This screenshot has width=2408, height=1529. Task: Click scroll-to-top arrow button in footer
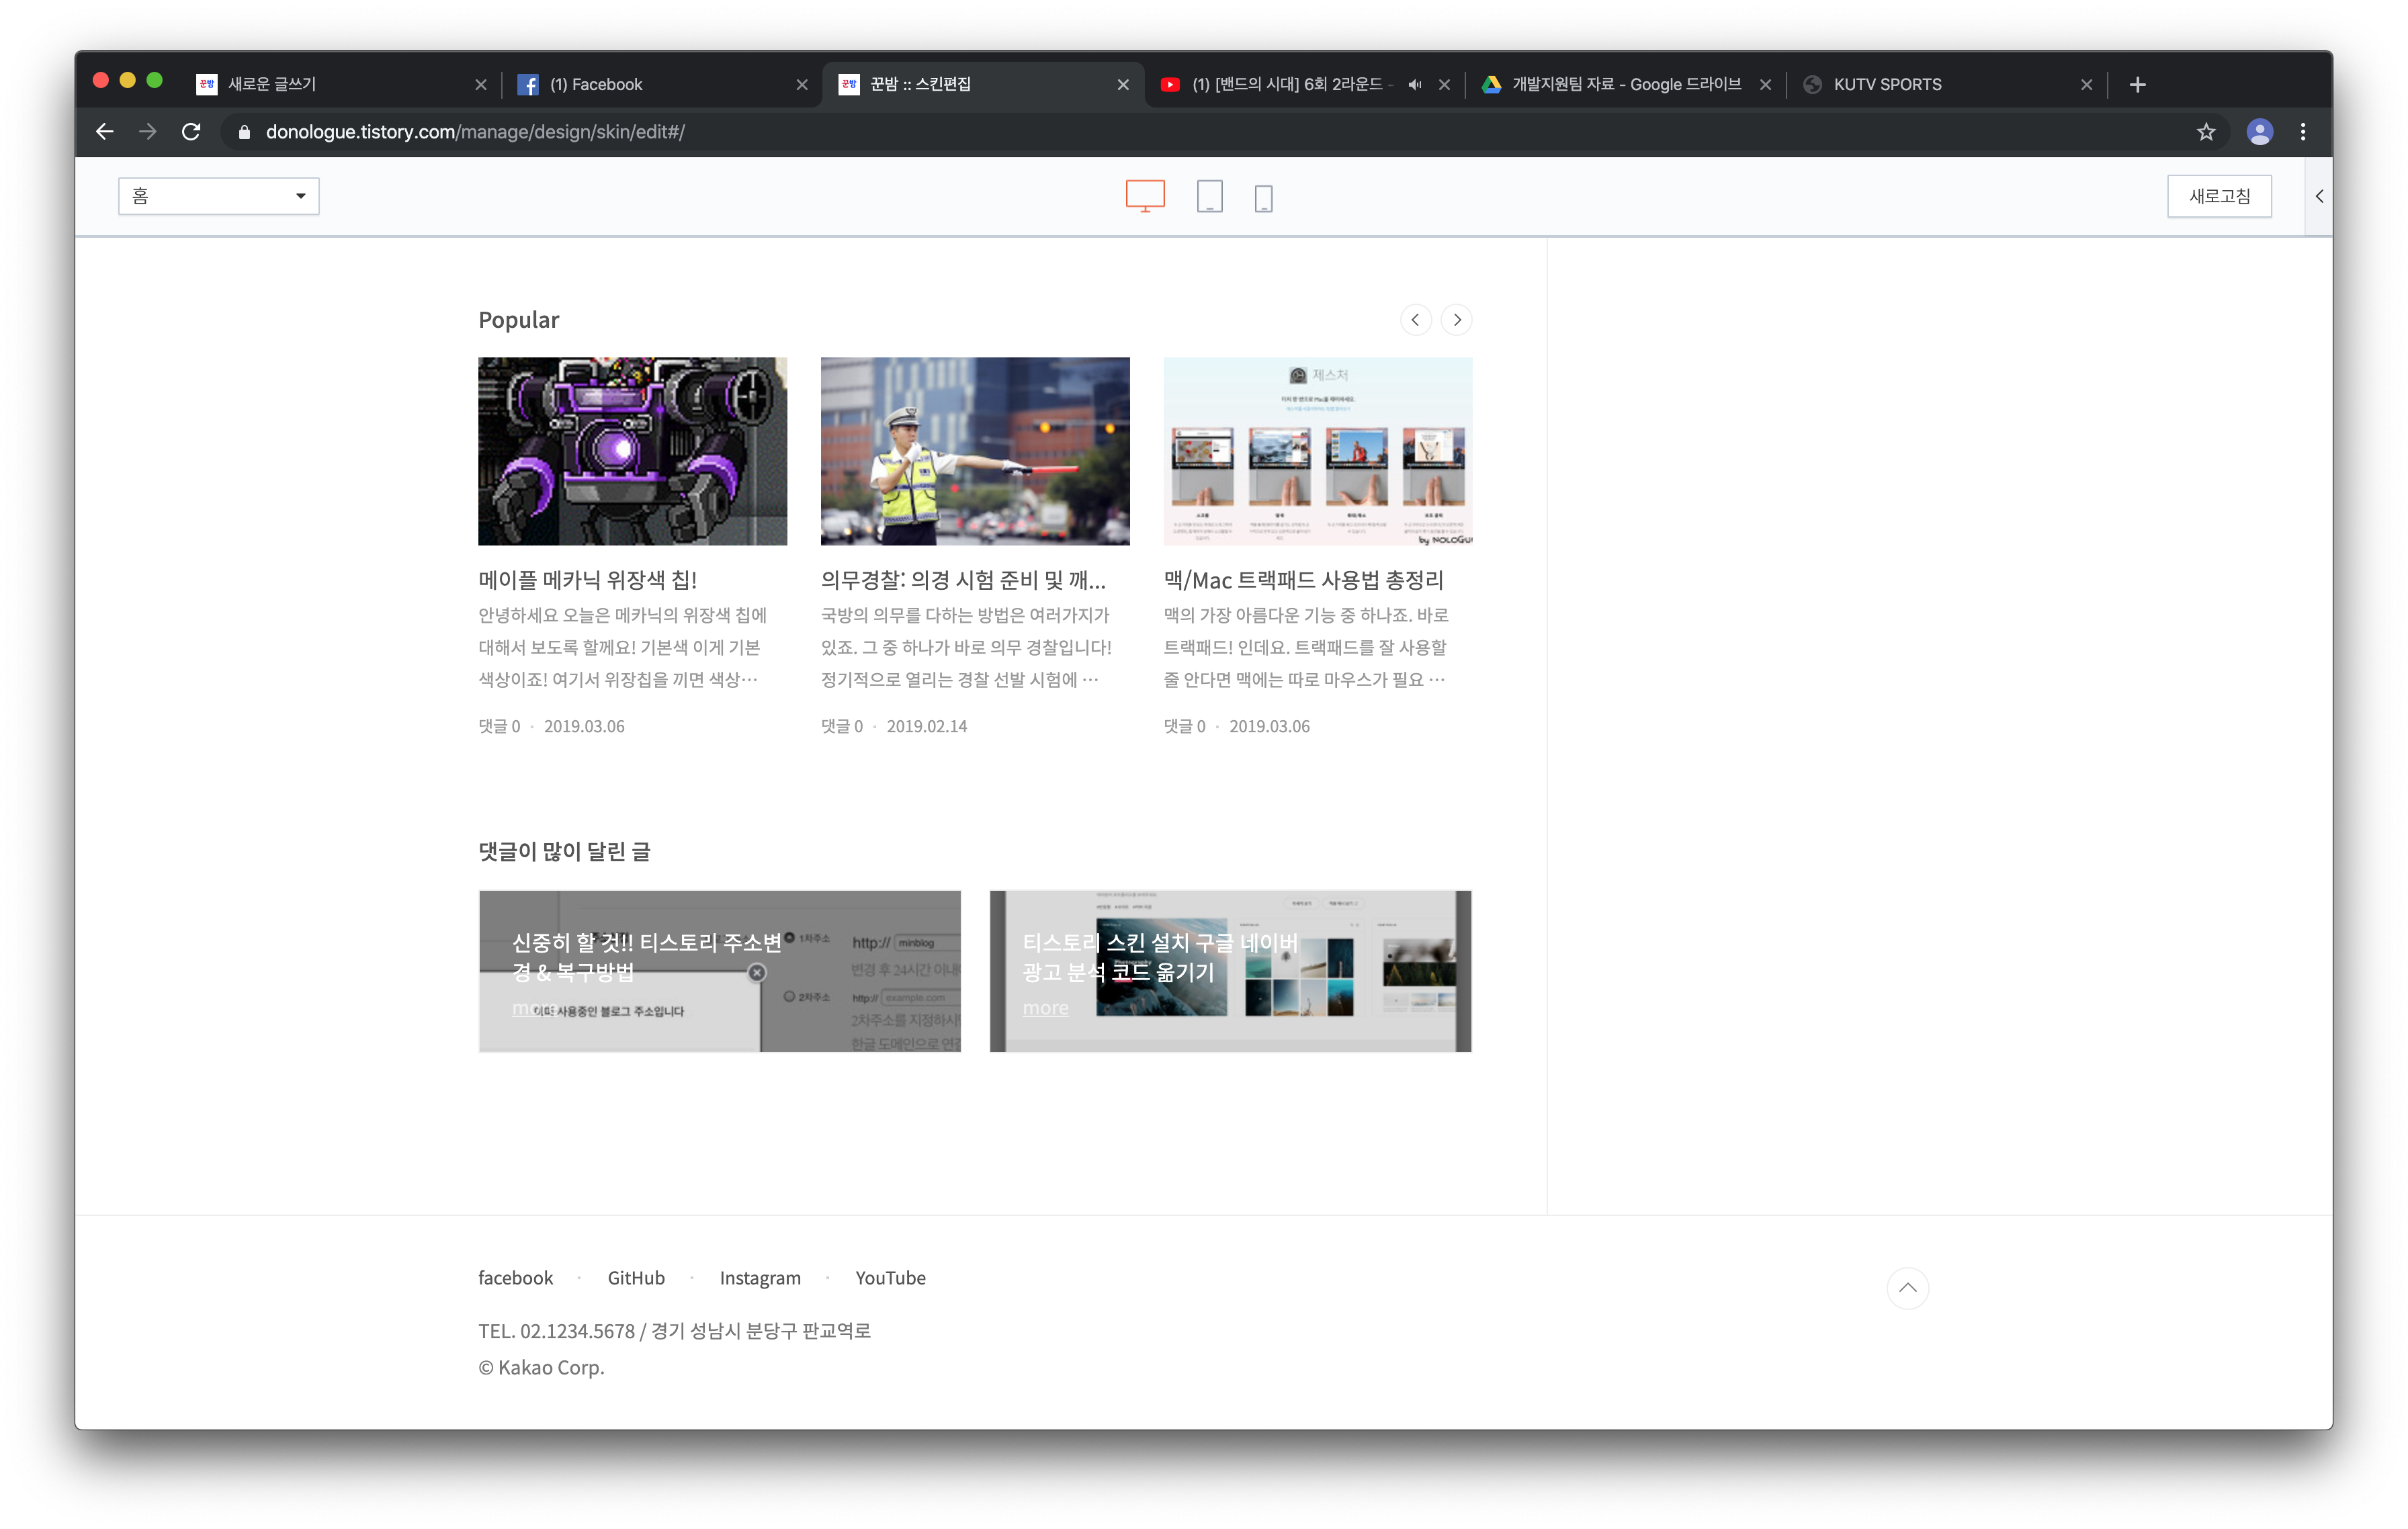tap(1907, 1288)
